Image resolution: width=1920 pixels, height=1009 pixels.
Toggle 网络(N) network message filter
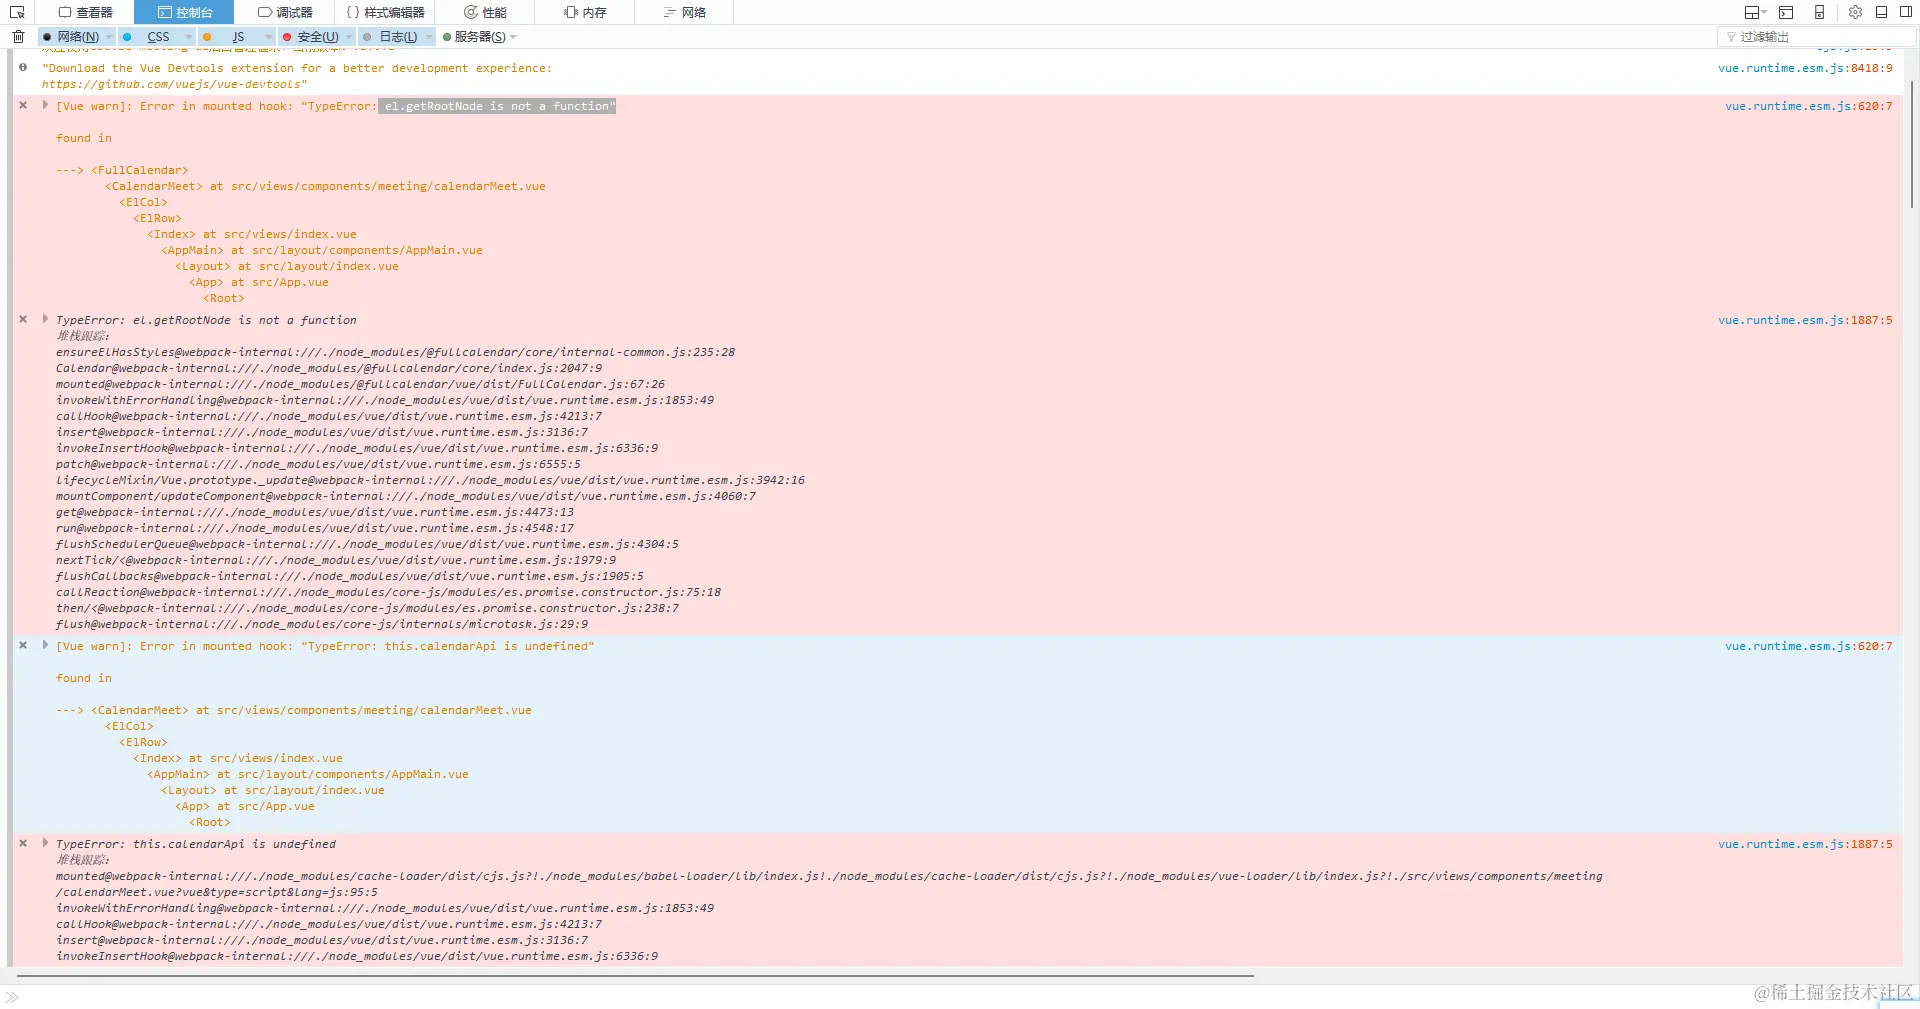coord(71,37)
